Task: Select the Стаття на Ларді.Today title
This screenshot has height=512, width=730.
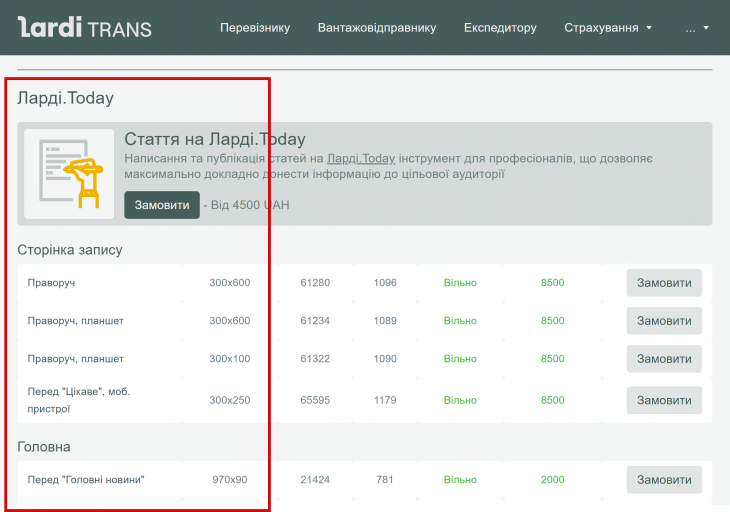Action: coord(215,139)
